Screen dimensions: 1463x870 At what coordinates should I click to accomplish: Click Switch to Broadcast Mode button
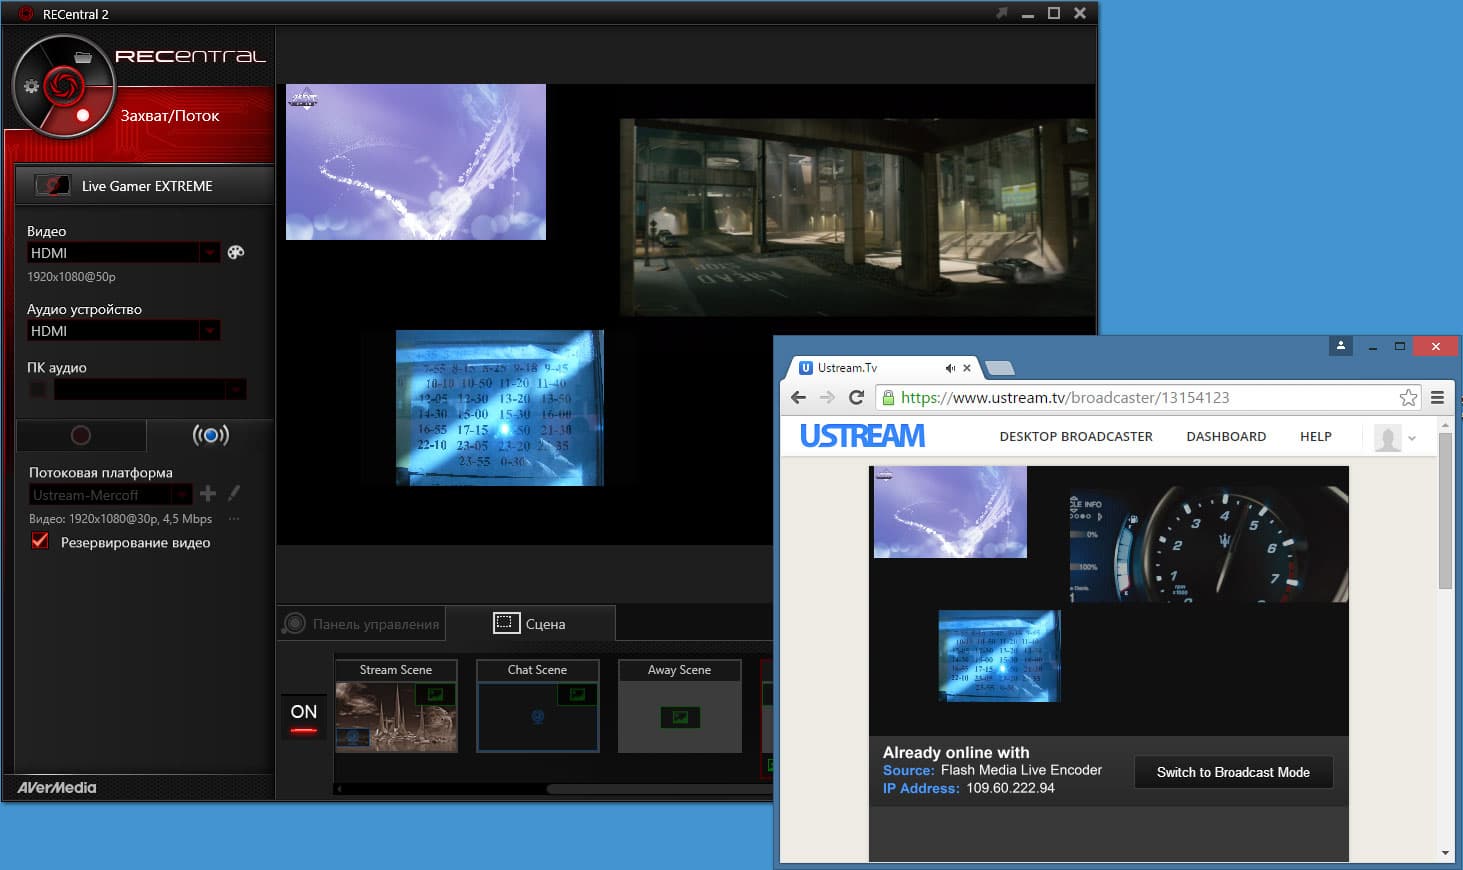[1233, 772]
